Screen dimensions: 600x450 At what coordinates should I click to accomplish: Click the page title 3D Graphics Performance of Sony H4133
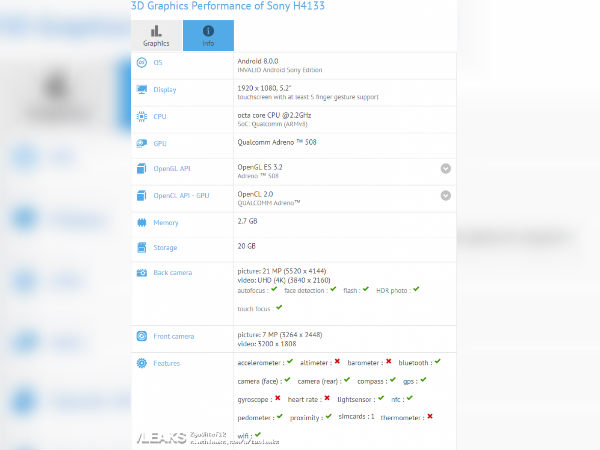point(228,6)
